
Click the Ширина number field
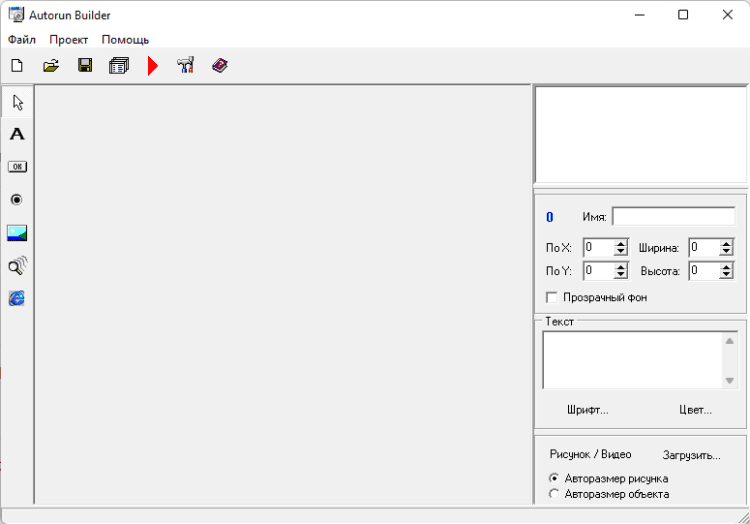705,248
